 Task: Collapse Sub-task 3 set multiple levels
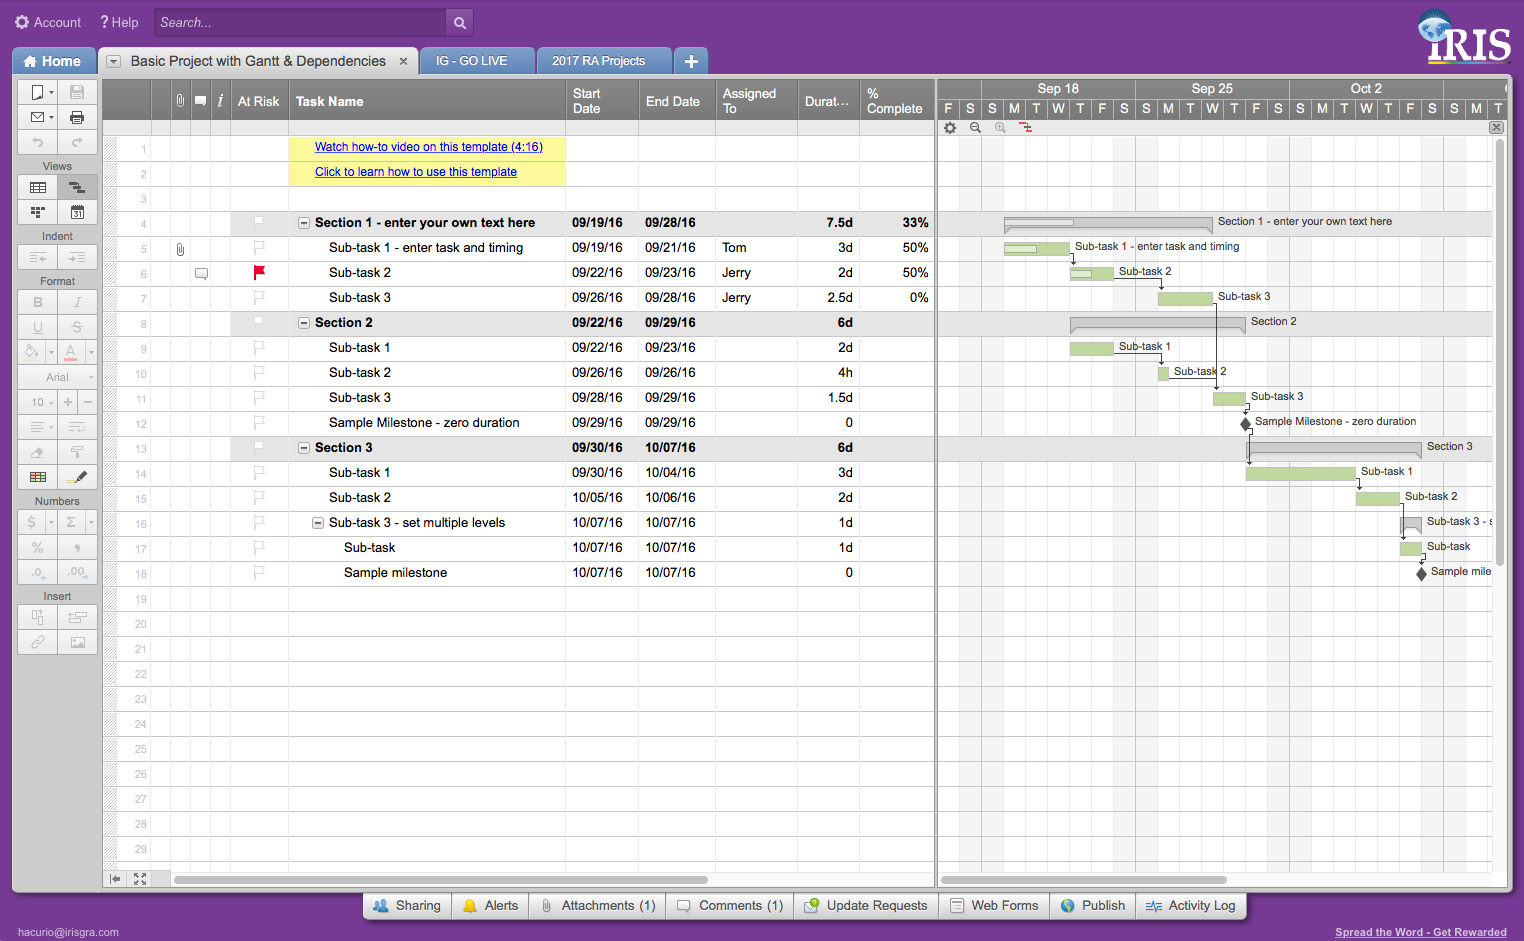[318, 523]
